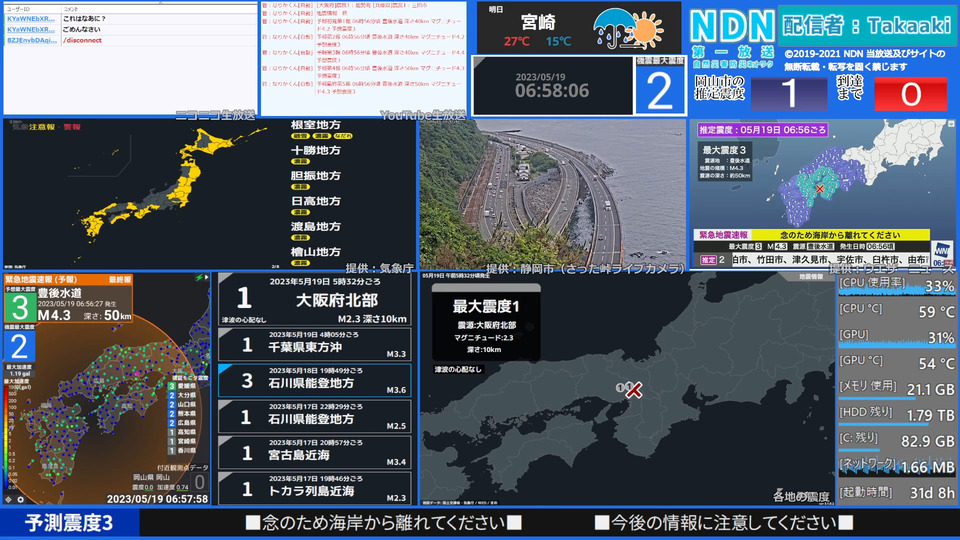Select the 千葉県東方沖 M3.3 earthquake entry
This screenshot has height=540, width=960.
point(315,344)
